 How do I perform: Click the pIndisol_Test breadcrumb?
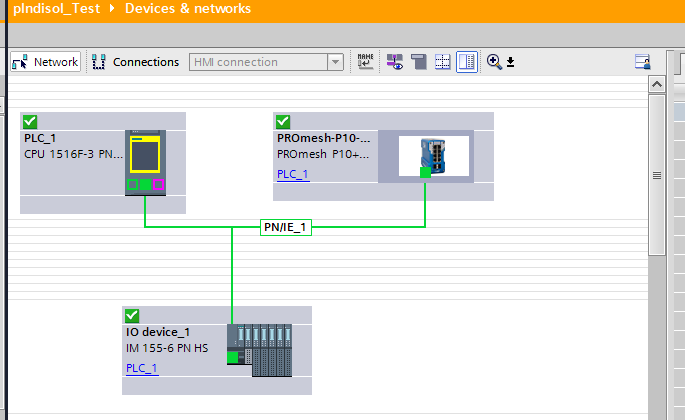(57, 8)
